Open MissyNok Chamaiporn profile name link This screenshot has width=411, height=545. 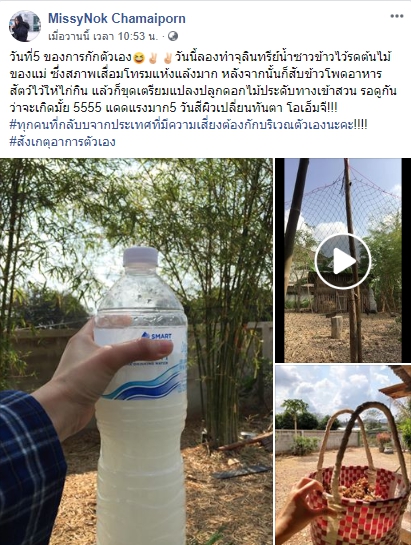pyautogui.click(x=117, y=18)
